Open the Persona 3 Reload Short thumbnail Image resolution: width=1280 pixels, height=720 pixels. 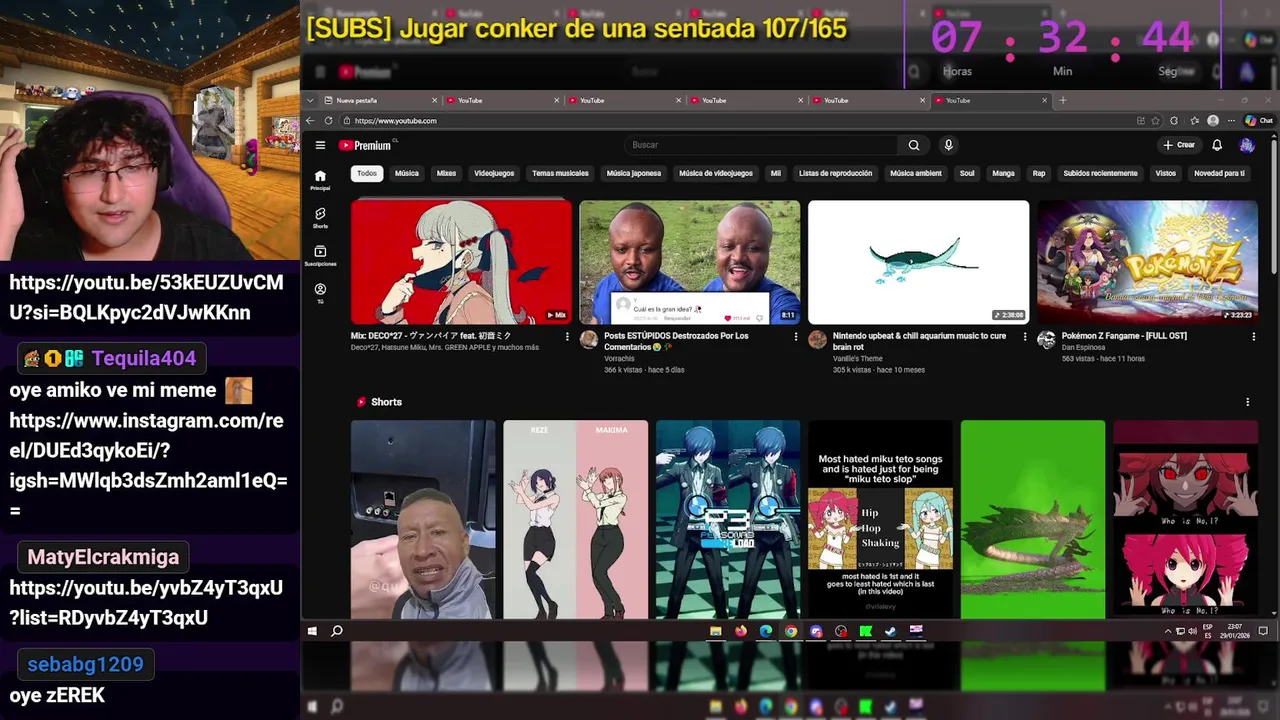(x=728, y=519)
